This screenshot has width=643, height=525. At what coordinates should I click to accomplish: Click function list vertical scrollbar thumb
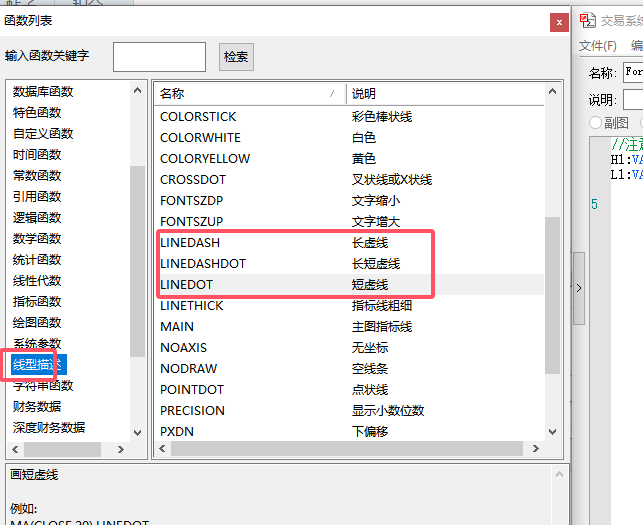552,295
